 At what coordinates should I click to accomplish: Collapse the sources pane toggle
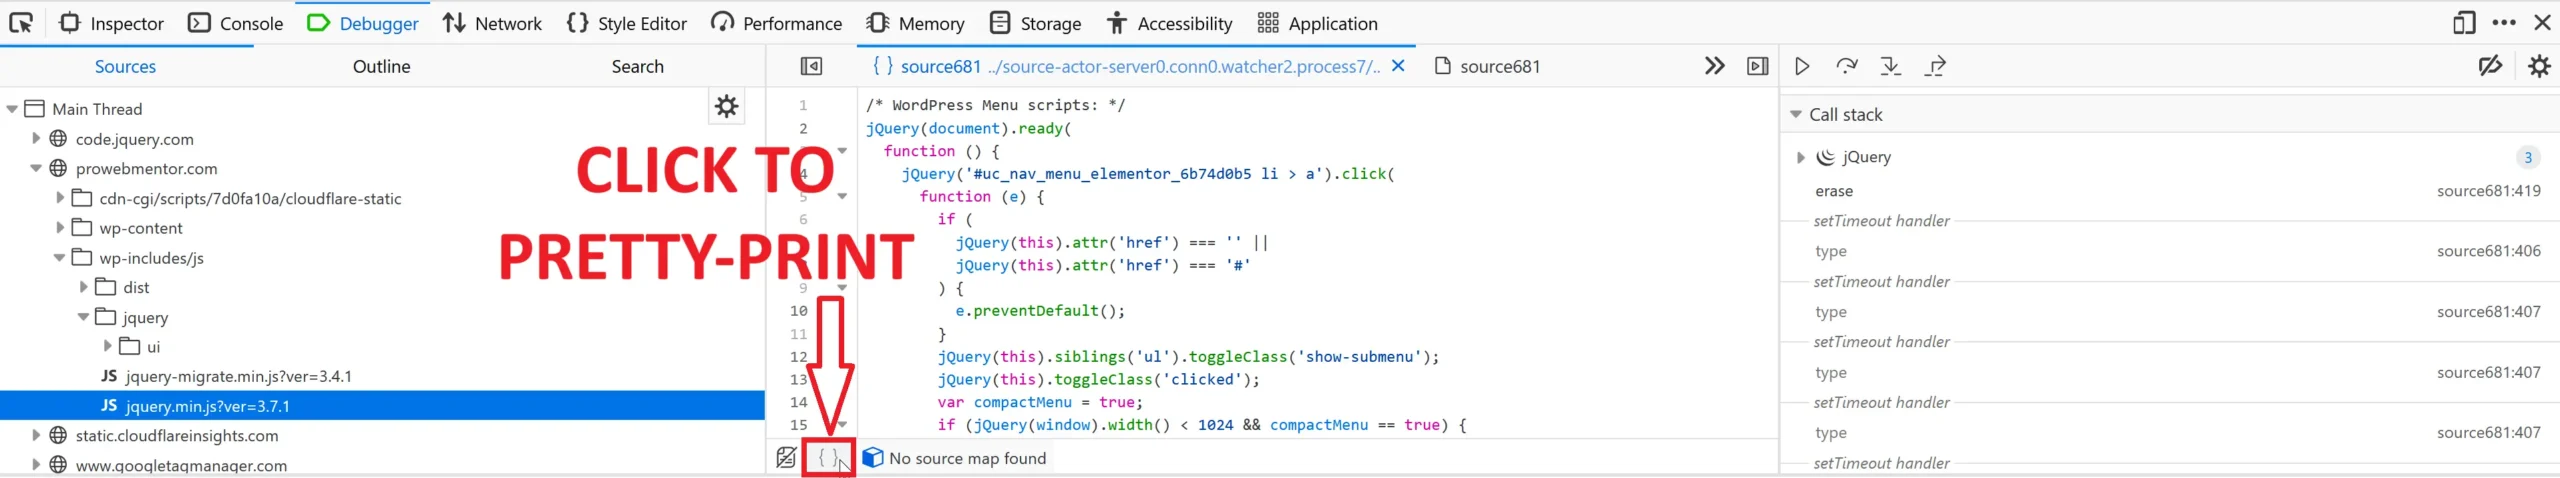click(811, 67)
